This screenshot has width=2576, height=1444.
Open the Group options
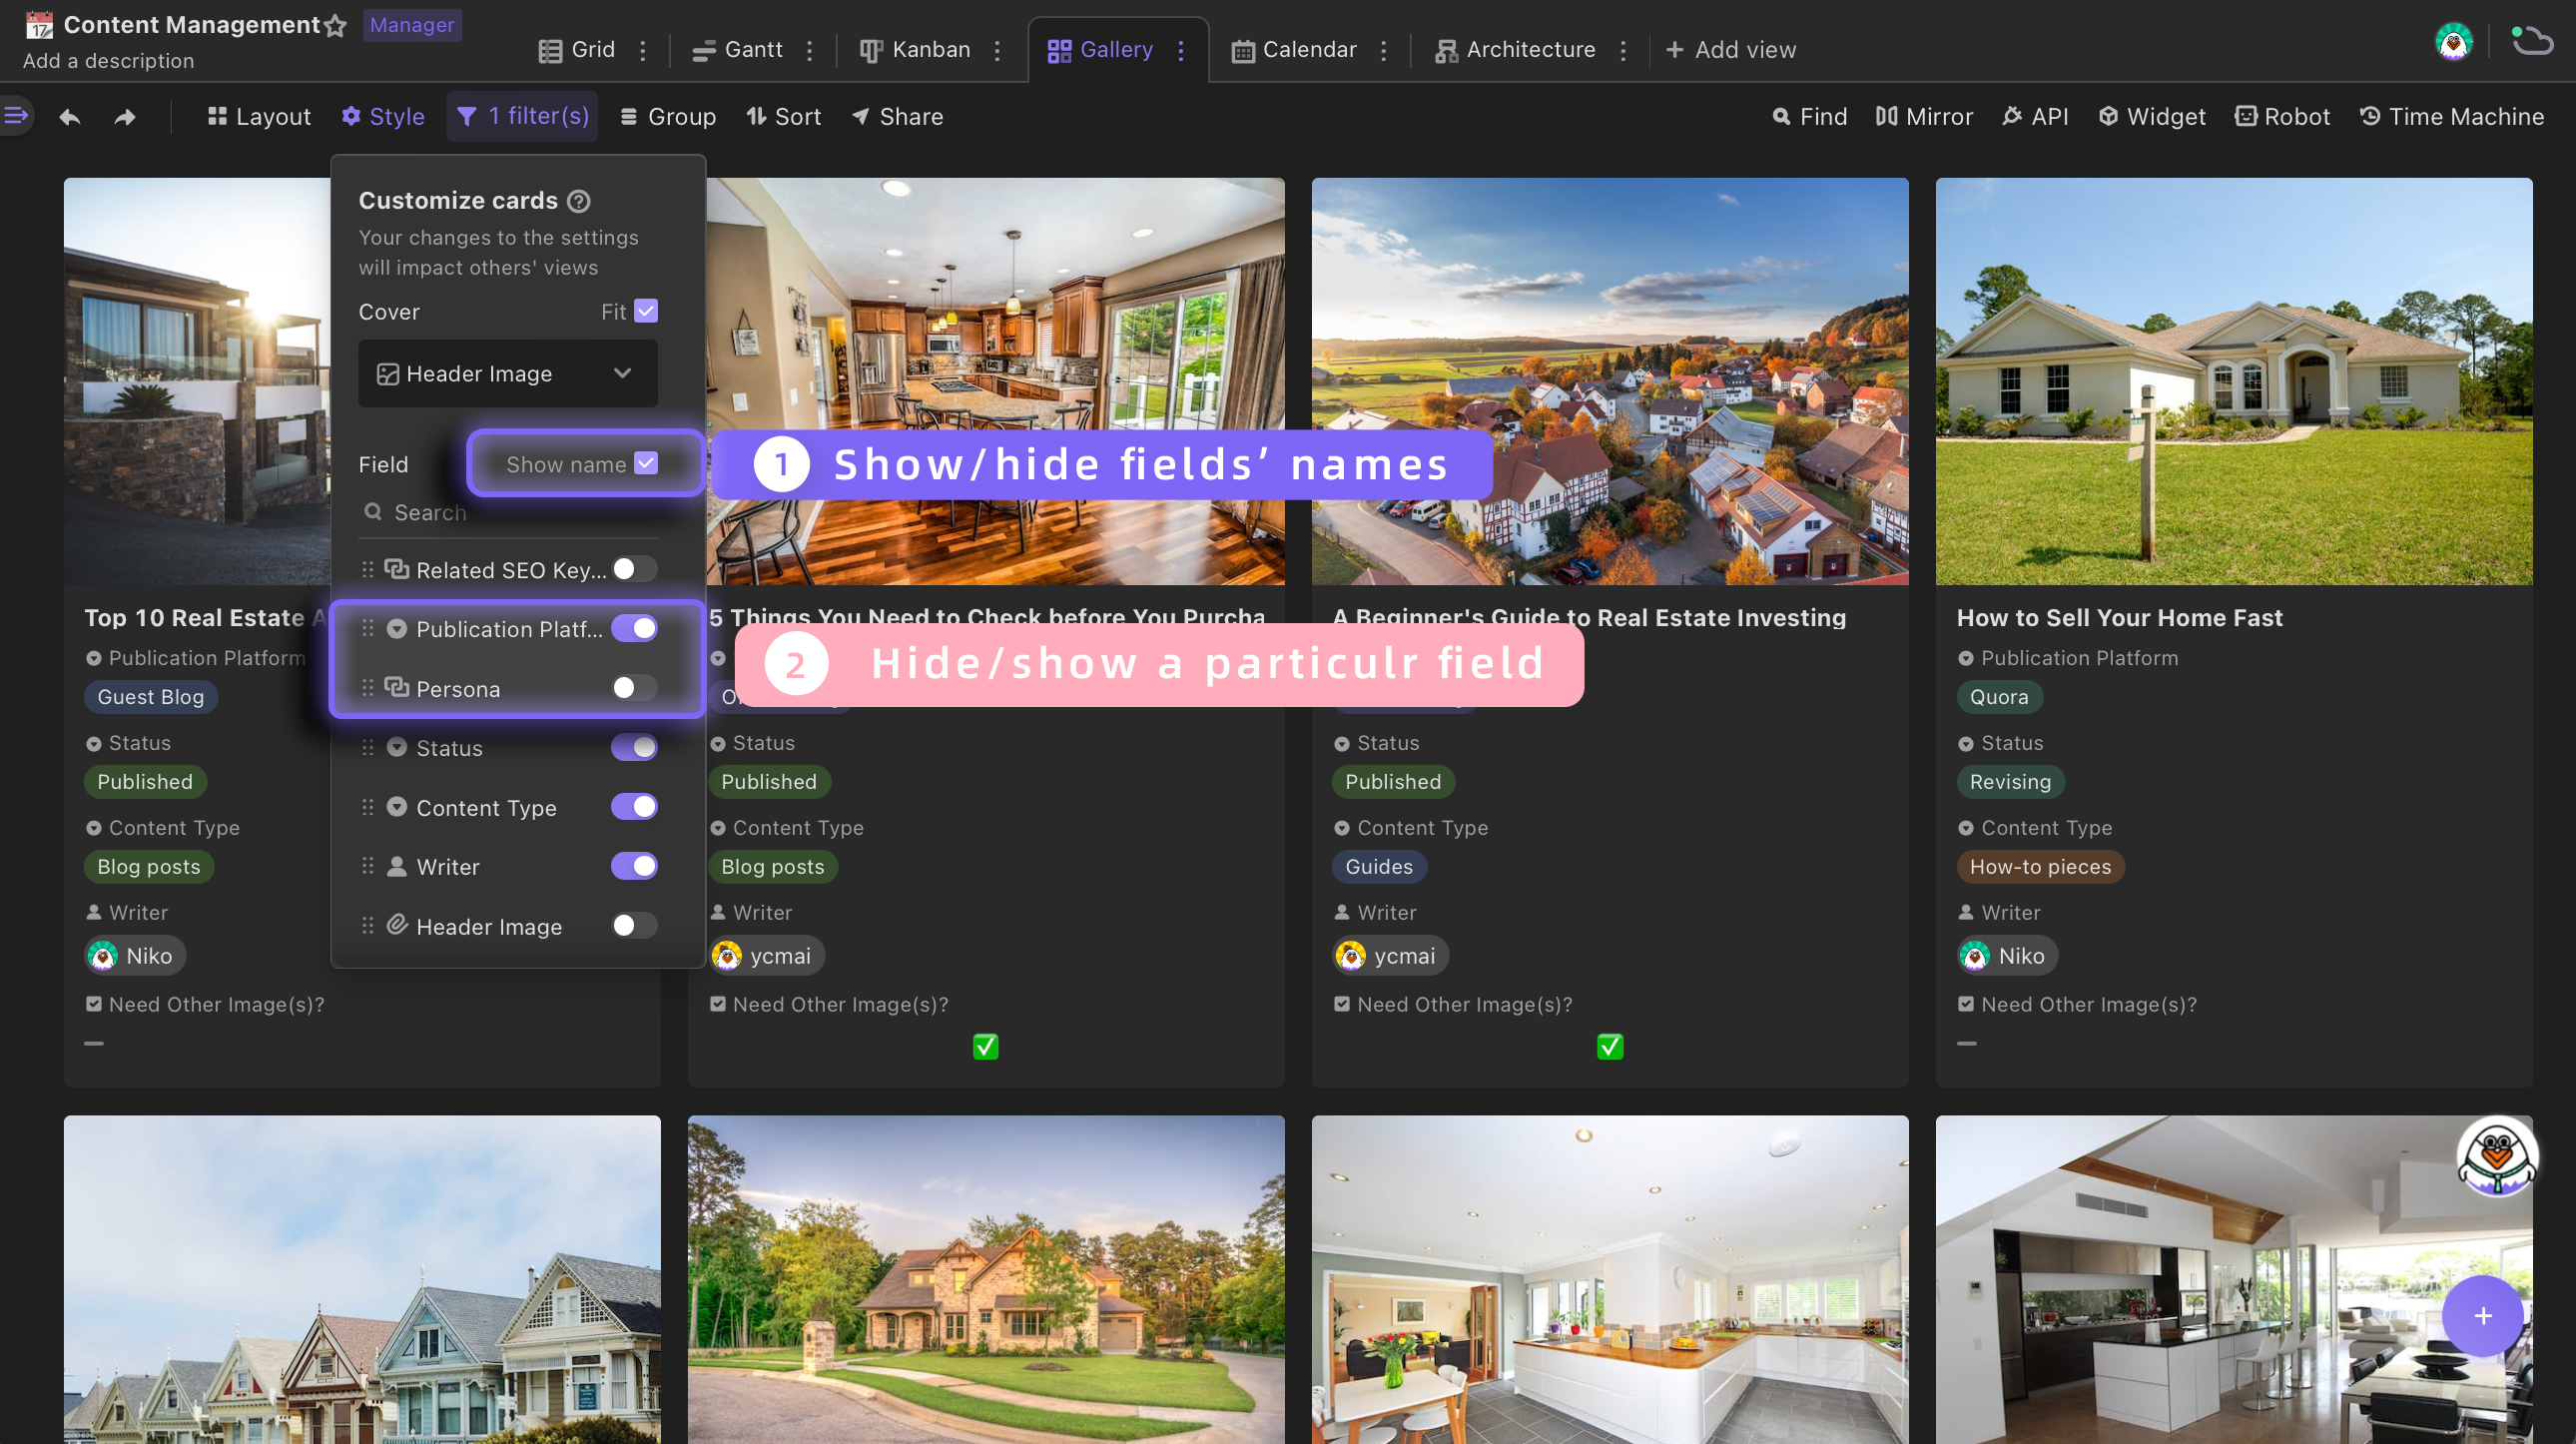coord(668,117)
